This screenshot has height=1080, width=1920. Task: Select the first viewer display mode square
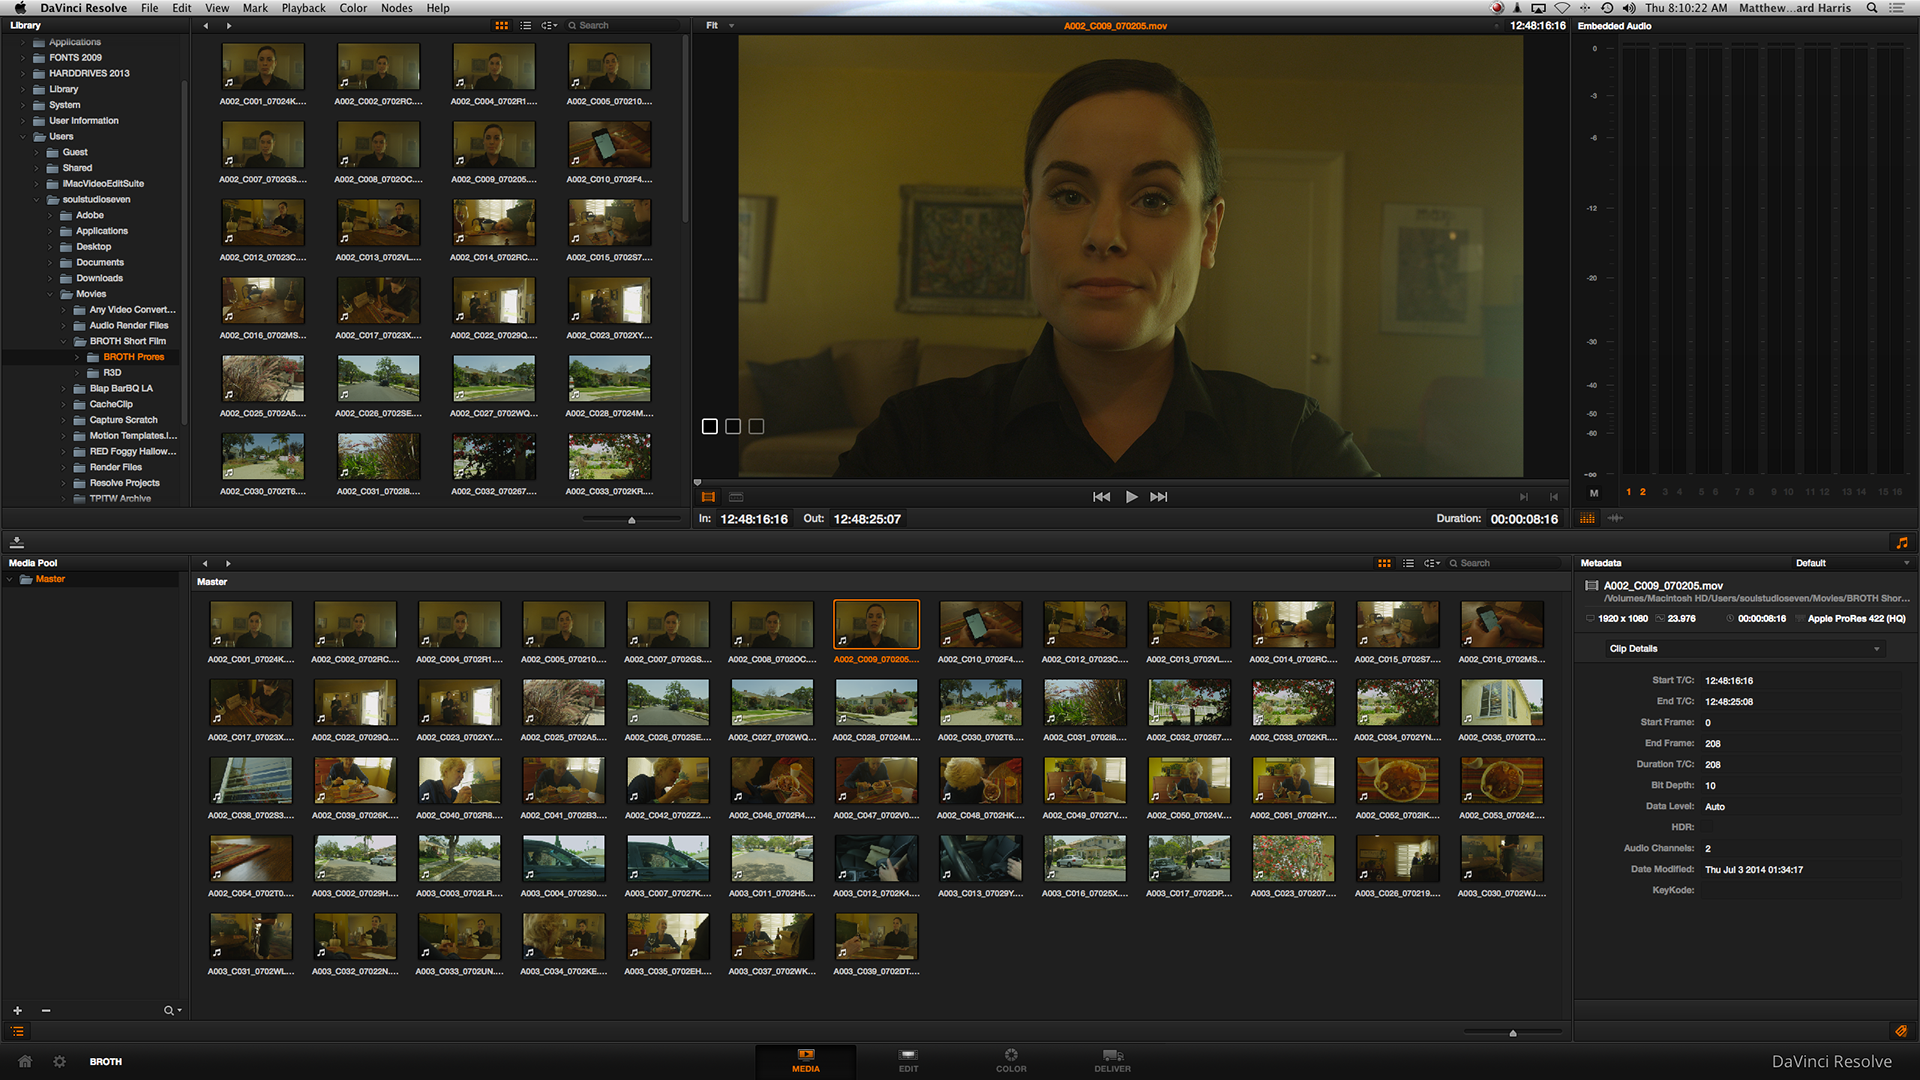[710, 427]
